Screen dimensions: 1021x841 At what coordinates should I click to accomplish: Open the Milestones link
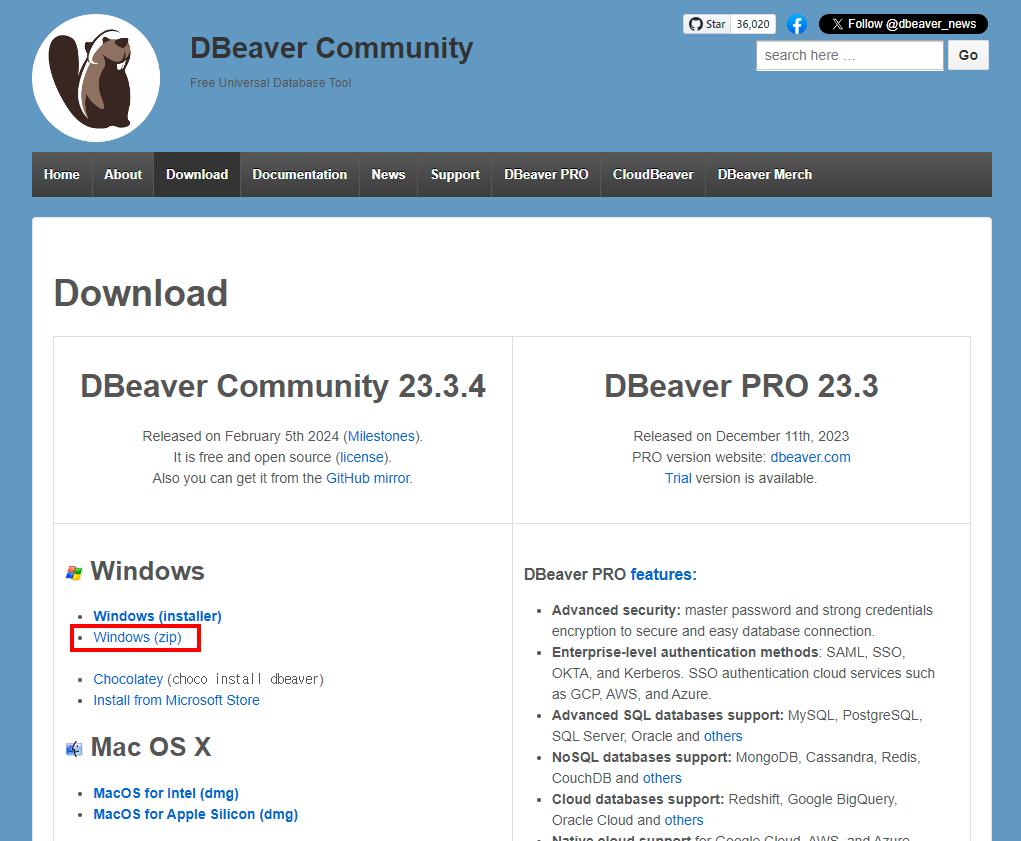coord(381,436)
